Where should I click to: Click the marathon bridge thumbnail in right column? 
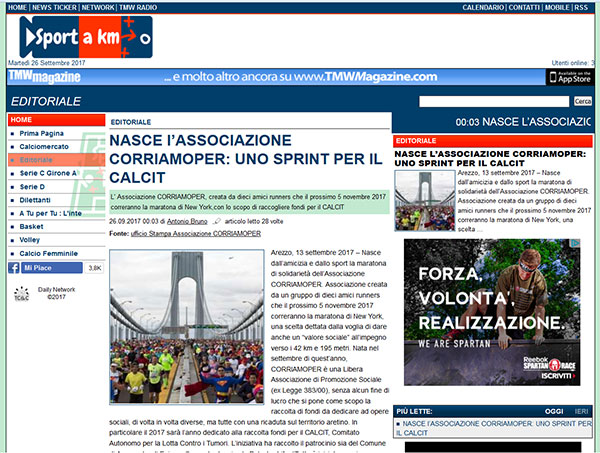424,200
